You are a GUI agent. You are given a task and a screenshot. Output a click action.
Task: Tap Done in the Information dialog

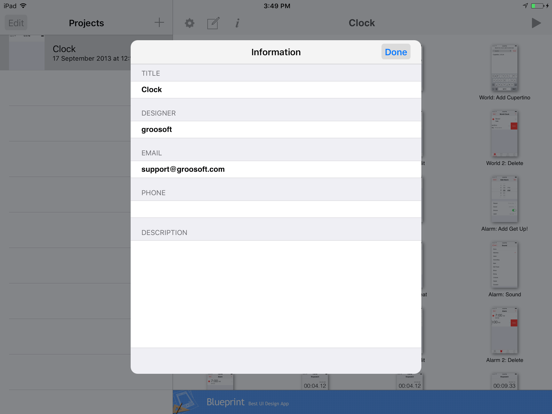click(396, 52)
